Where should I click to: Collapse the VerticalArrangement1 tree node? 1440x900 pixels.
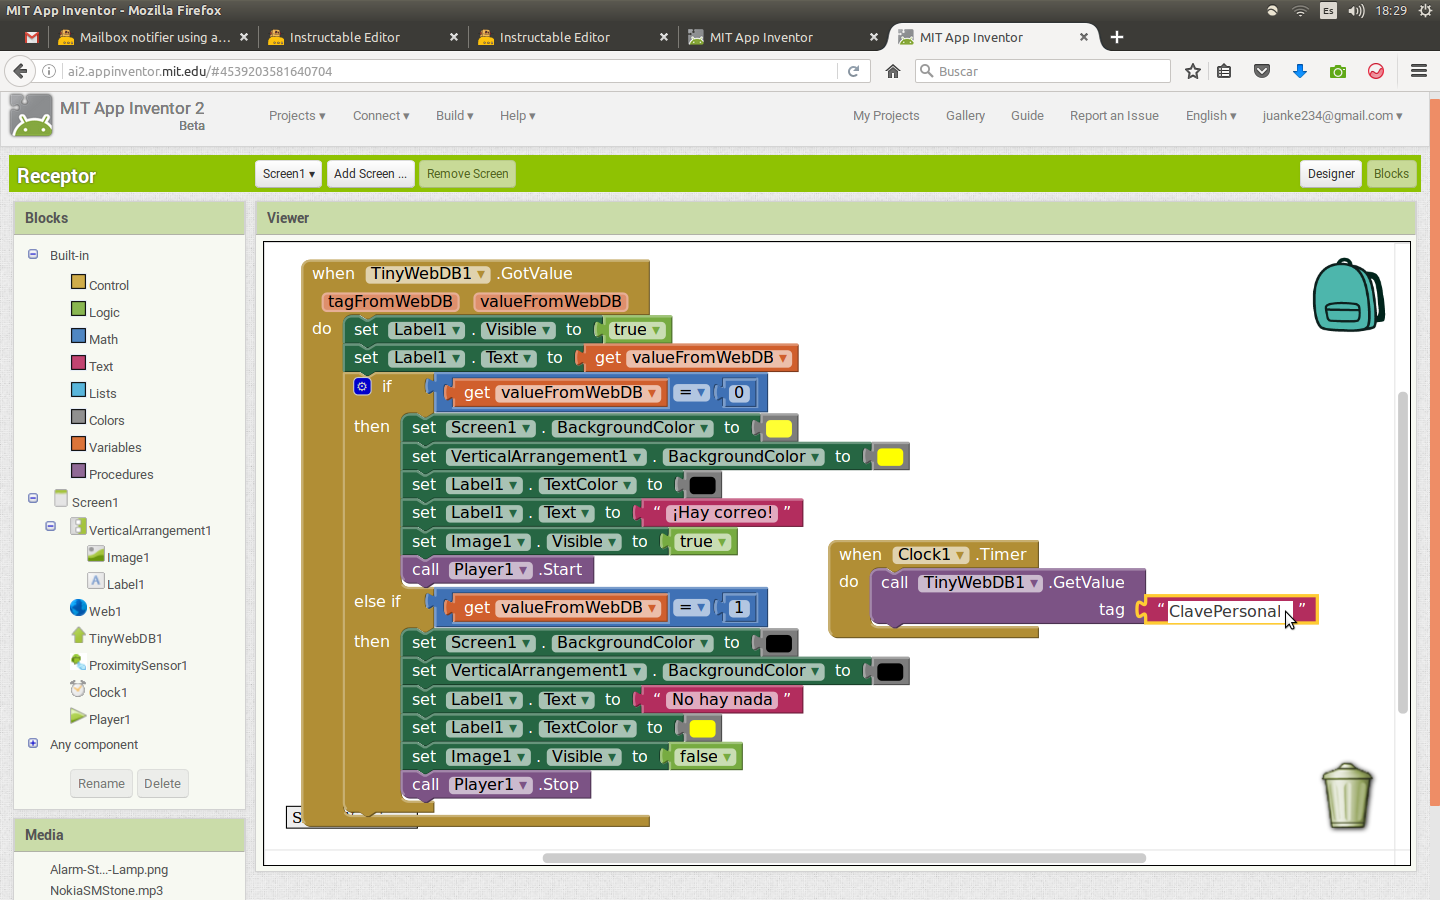[x=51, y=526]
